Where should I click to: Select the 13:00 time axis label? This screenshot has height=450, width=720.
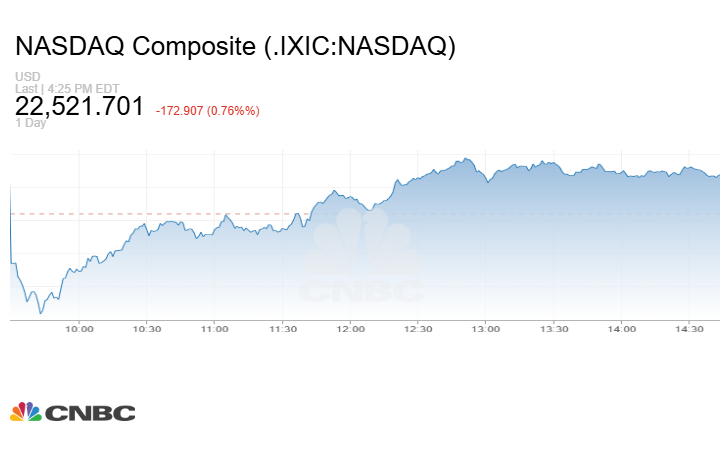point(486,329)
